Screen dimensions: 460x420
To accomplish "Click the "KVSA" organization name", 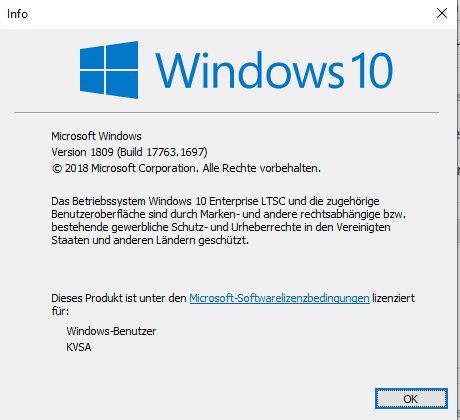I will [79, 347].
